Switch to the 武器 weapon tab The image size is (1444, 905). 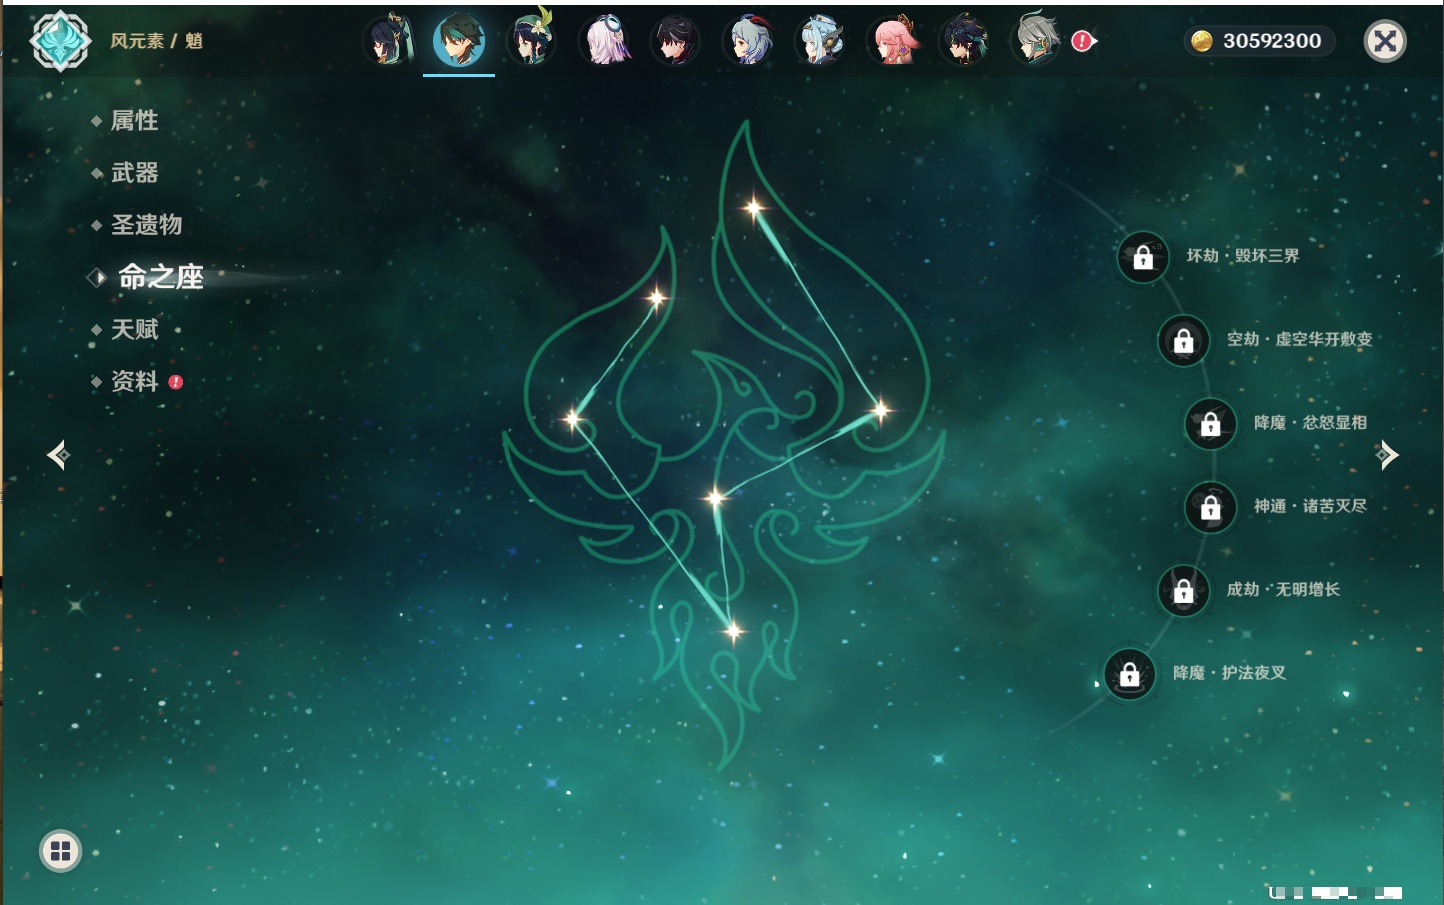click(x=134, y=173)
